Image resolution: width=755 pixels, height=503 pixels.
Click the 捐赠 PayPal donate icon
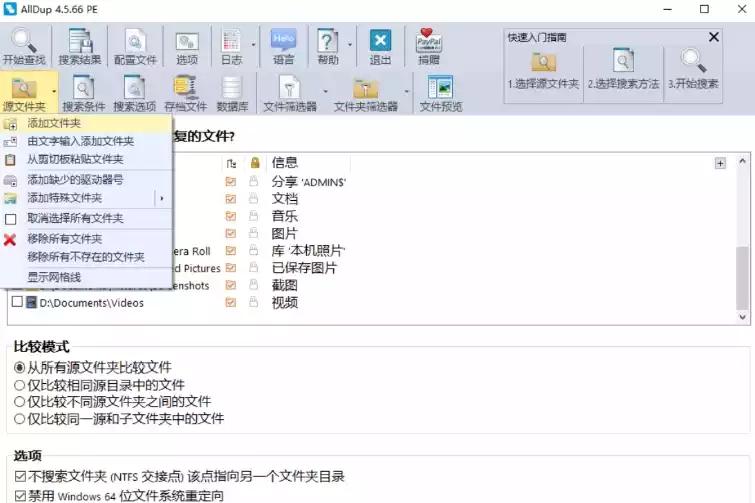tap(429, 46)
